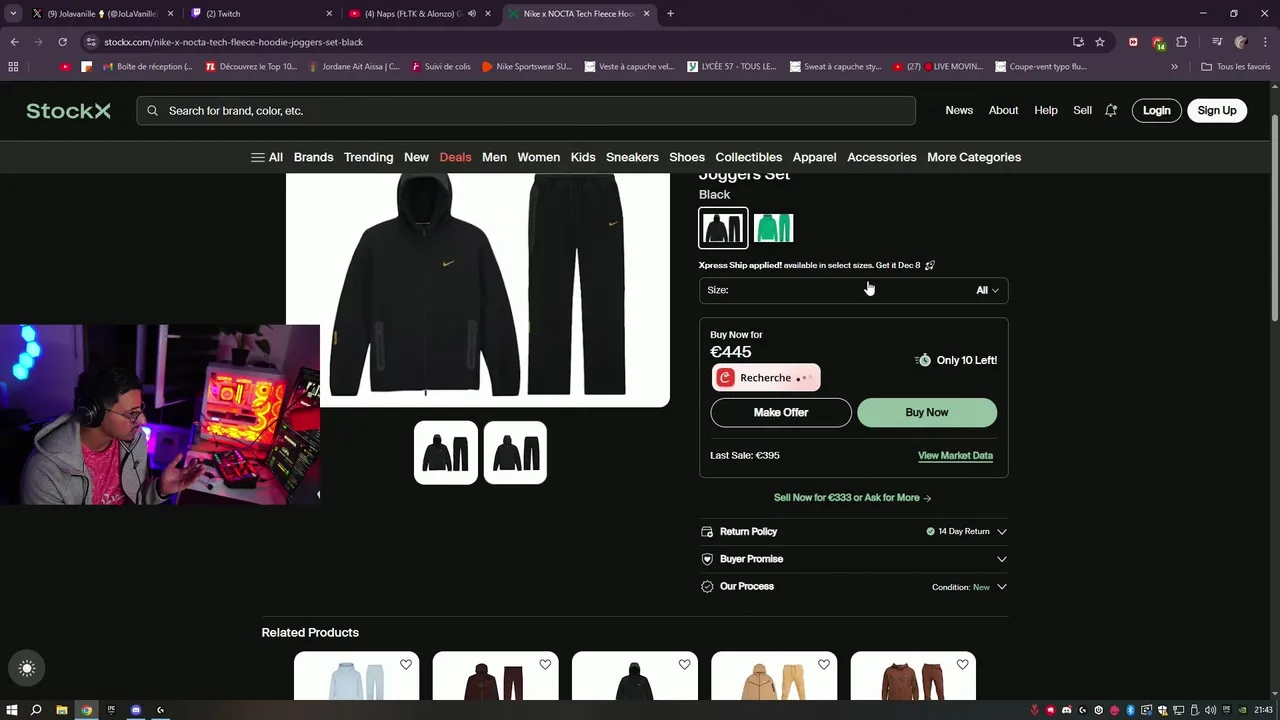The height and width of the screenshot is (720, 1280).
Task: Open File Explorer from the taskbar
Action: click(61, 710)
